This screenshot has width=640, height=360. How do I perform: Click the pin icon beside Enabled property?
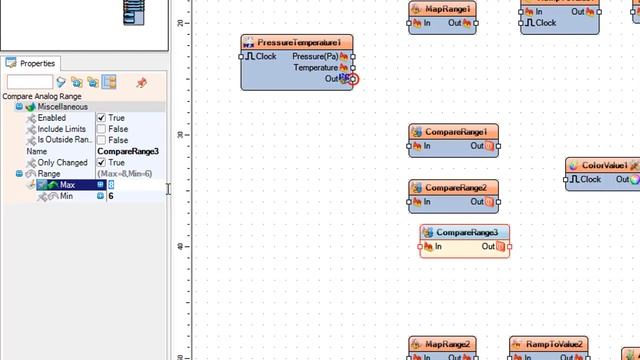click(x=31, y=118)
